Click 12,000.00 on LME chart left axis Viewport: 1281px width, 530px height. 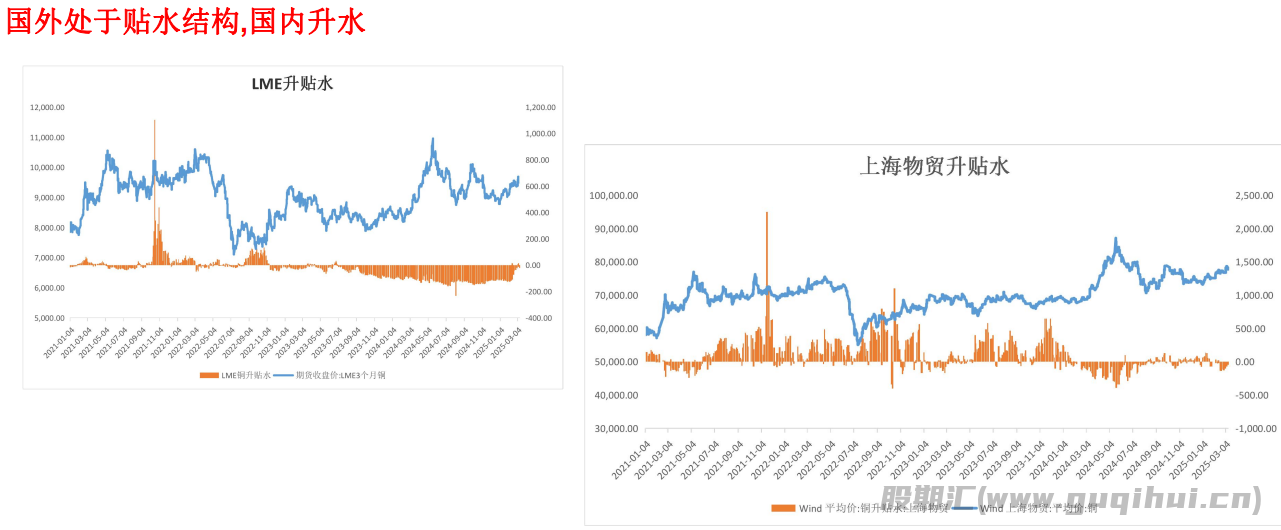(x=47, y=107)
